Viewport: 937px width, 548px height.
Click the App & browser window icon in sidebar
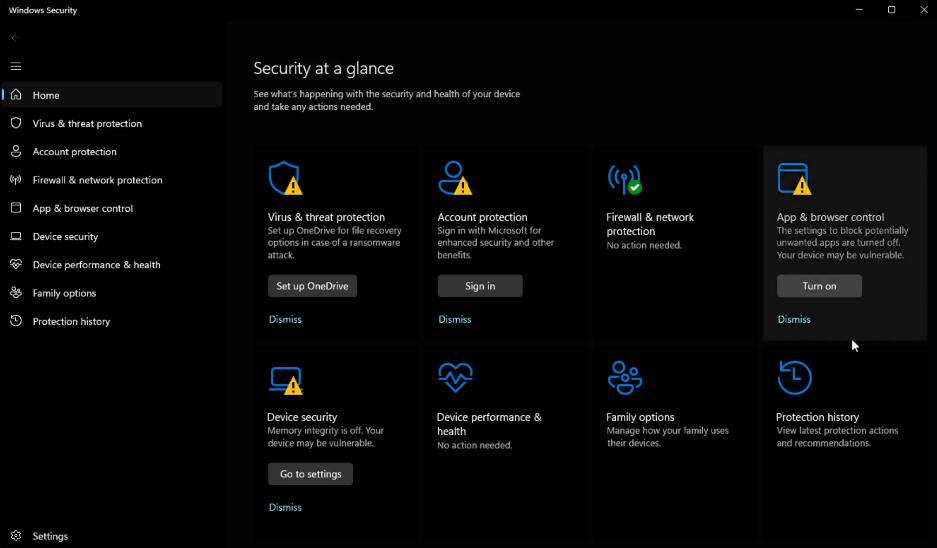point(16,208)
